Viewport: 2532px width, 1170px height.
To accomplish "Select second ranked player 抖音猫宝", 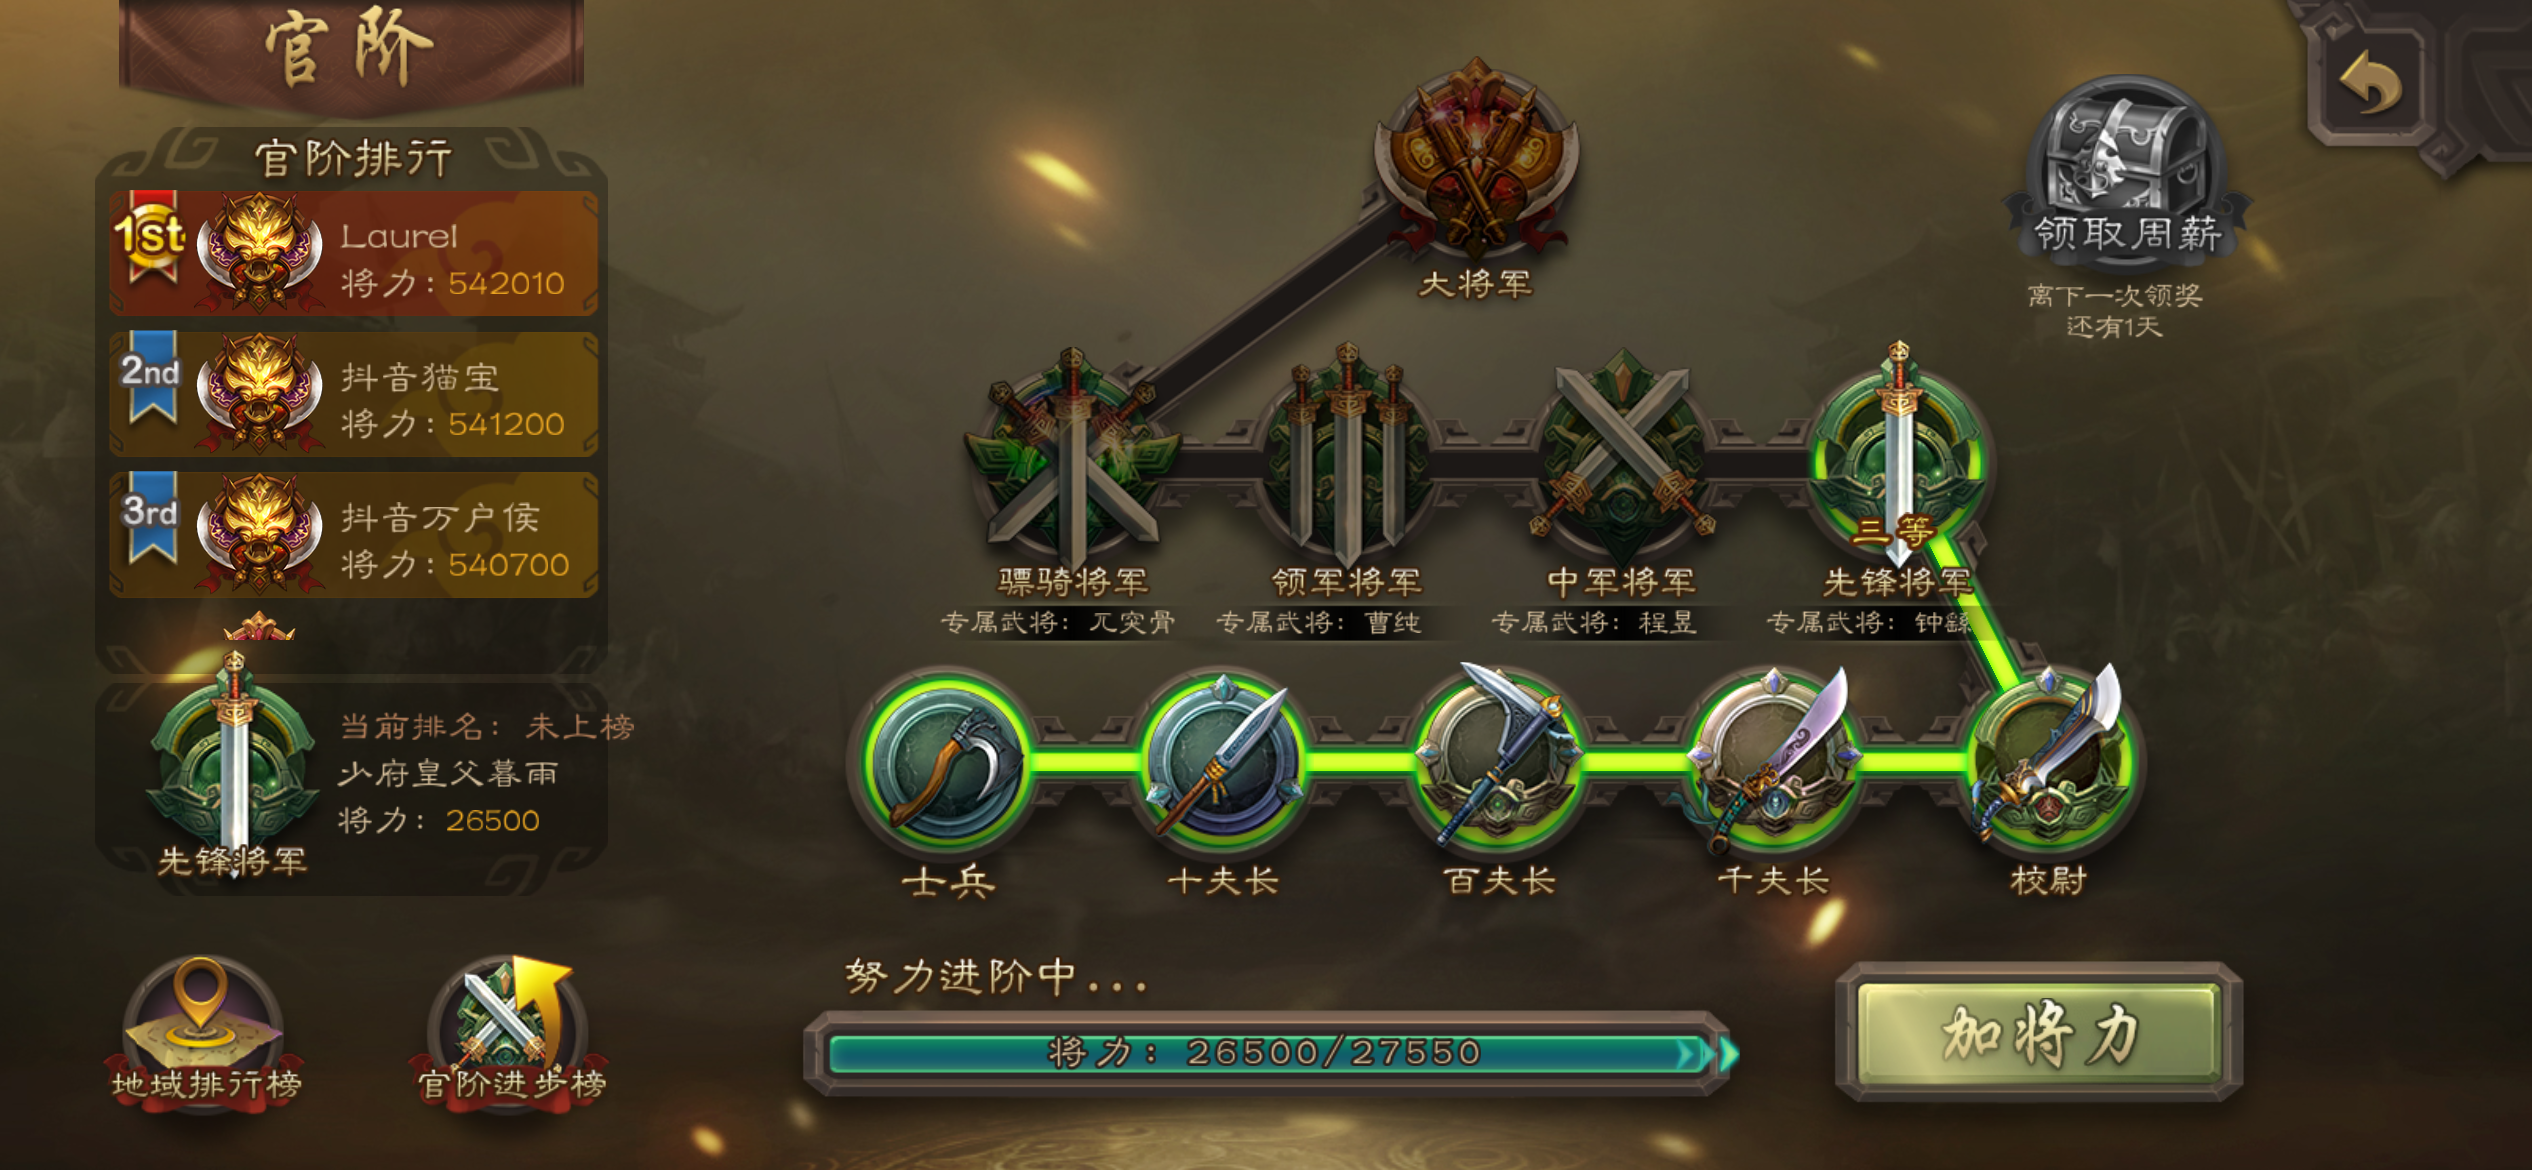I will pos(353,394).
